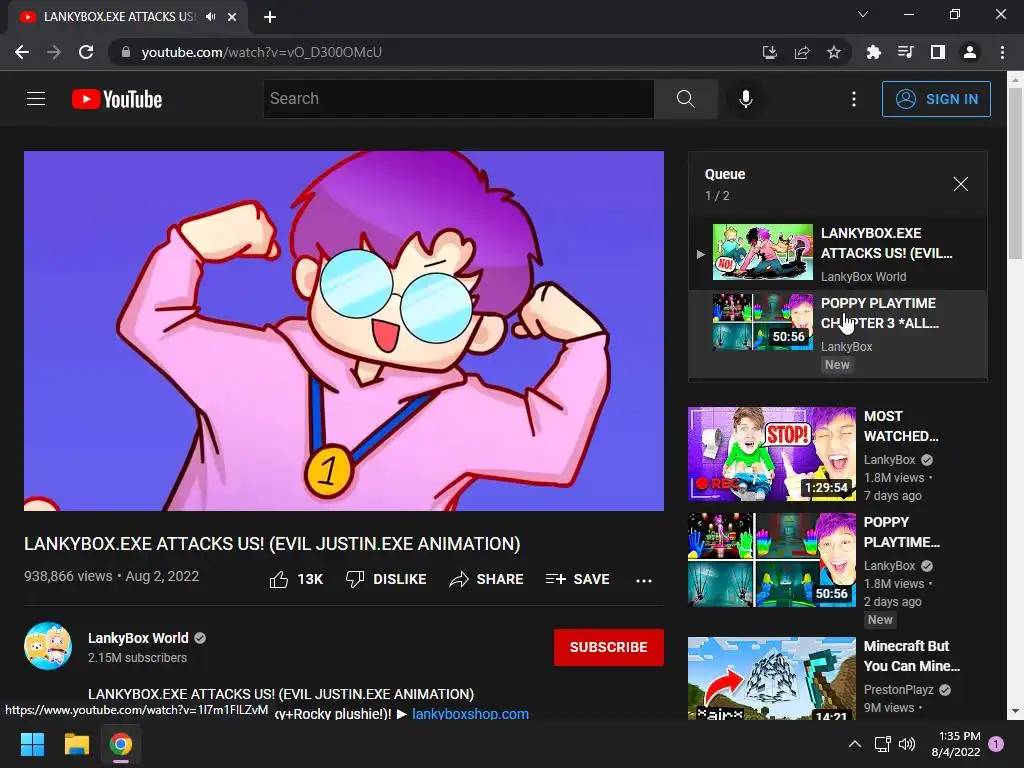Go back in browser history
1024x768 pixels.
22,52
